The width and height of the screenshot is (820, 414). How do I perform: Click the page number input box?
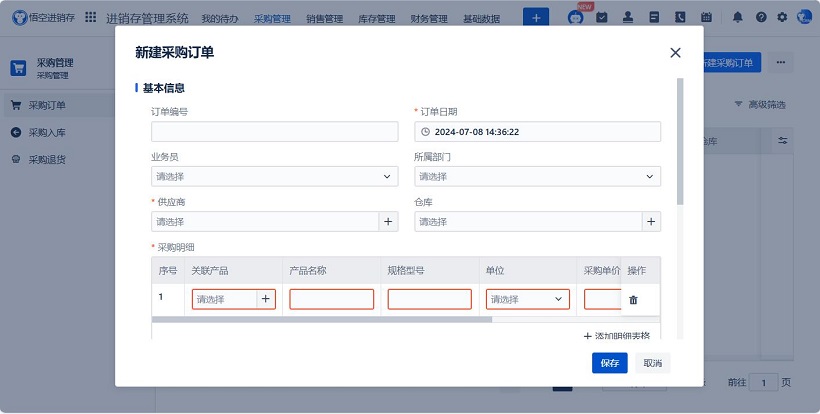[763, 383]
